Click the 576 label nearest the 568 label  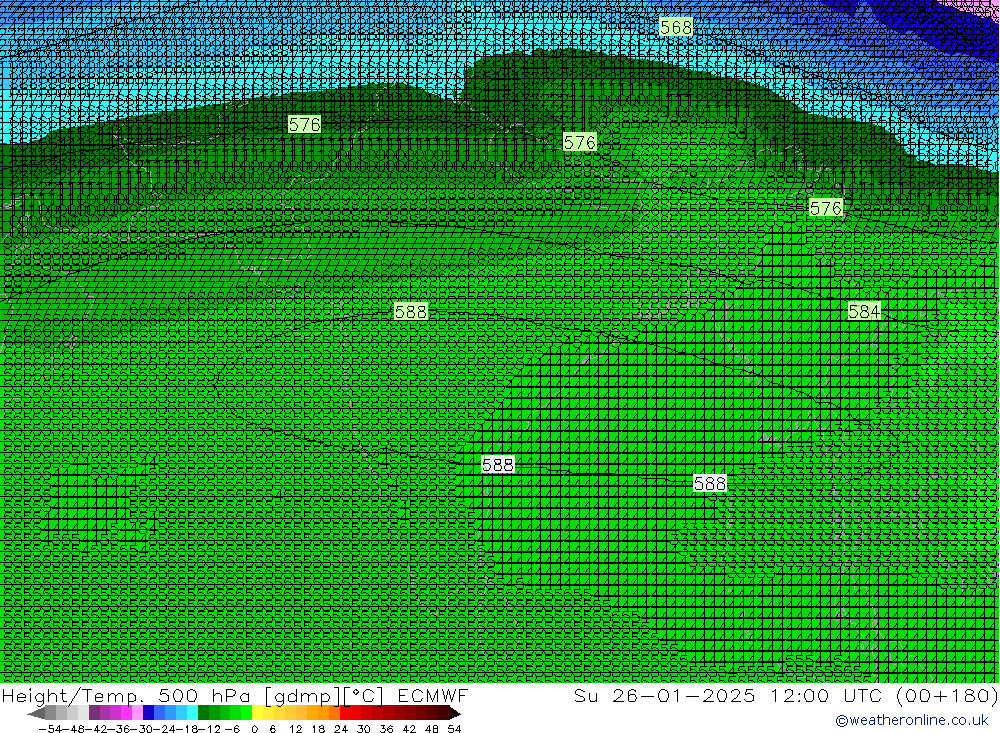pyautogui.click(x=580, y=142)
